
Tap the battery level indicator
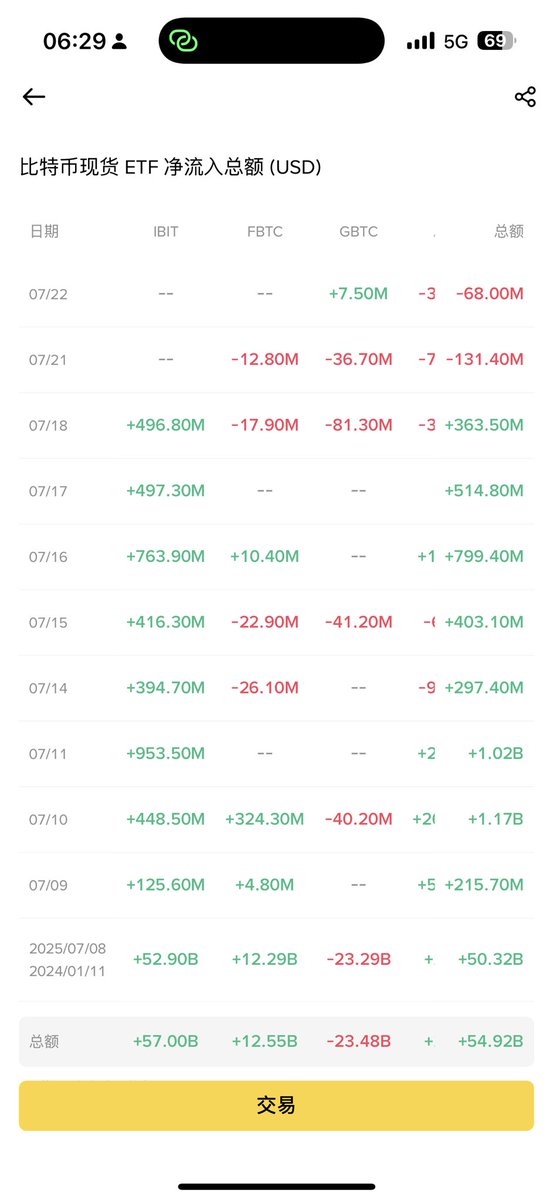point(496,41)
